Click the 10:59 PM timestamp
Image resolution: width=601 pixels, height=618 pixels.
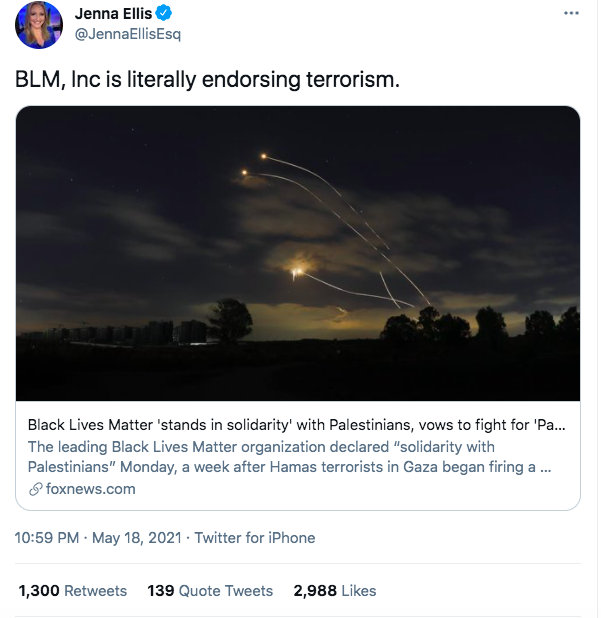click(48, 538)
